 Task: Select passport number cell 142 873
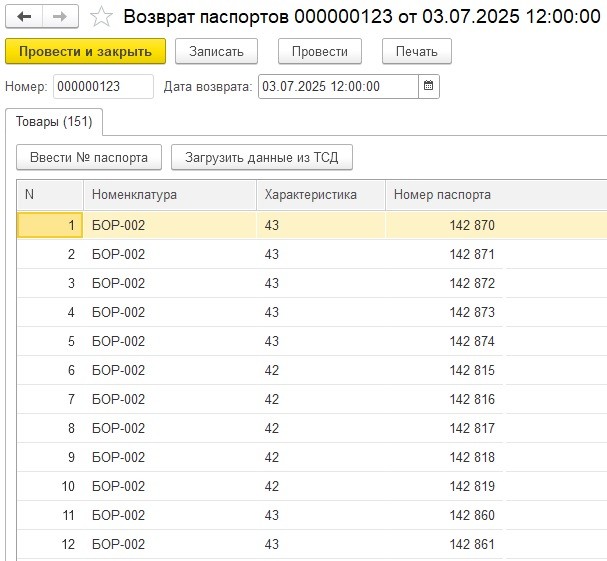[472, 313]
